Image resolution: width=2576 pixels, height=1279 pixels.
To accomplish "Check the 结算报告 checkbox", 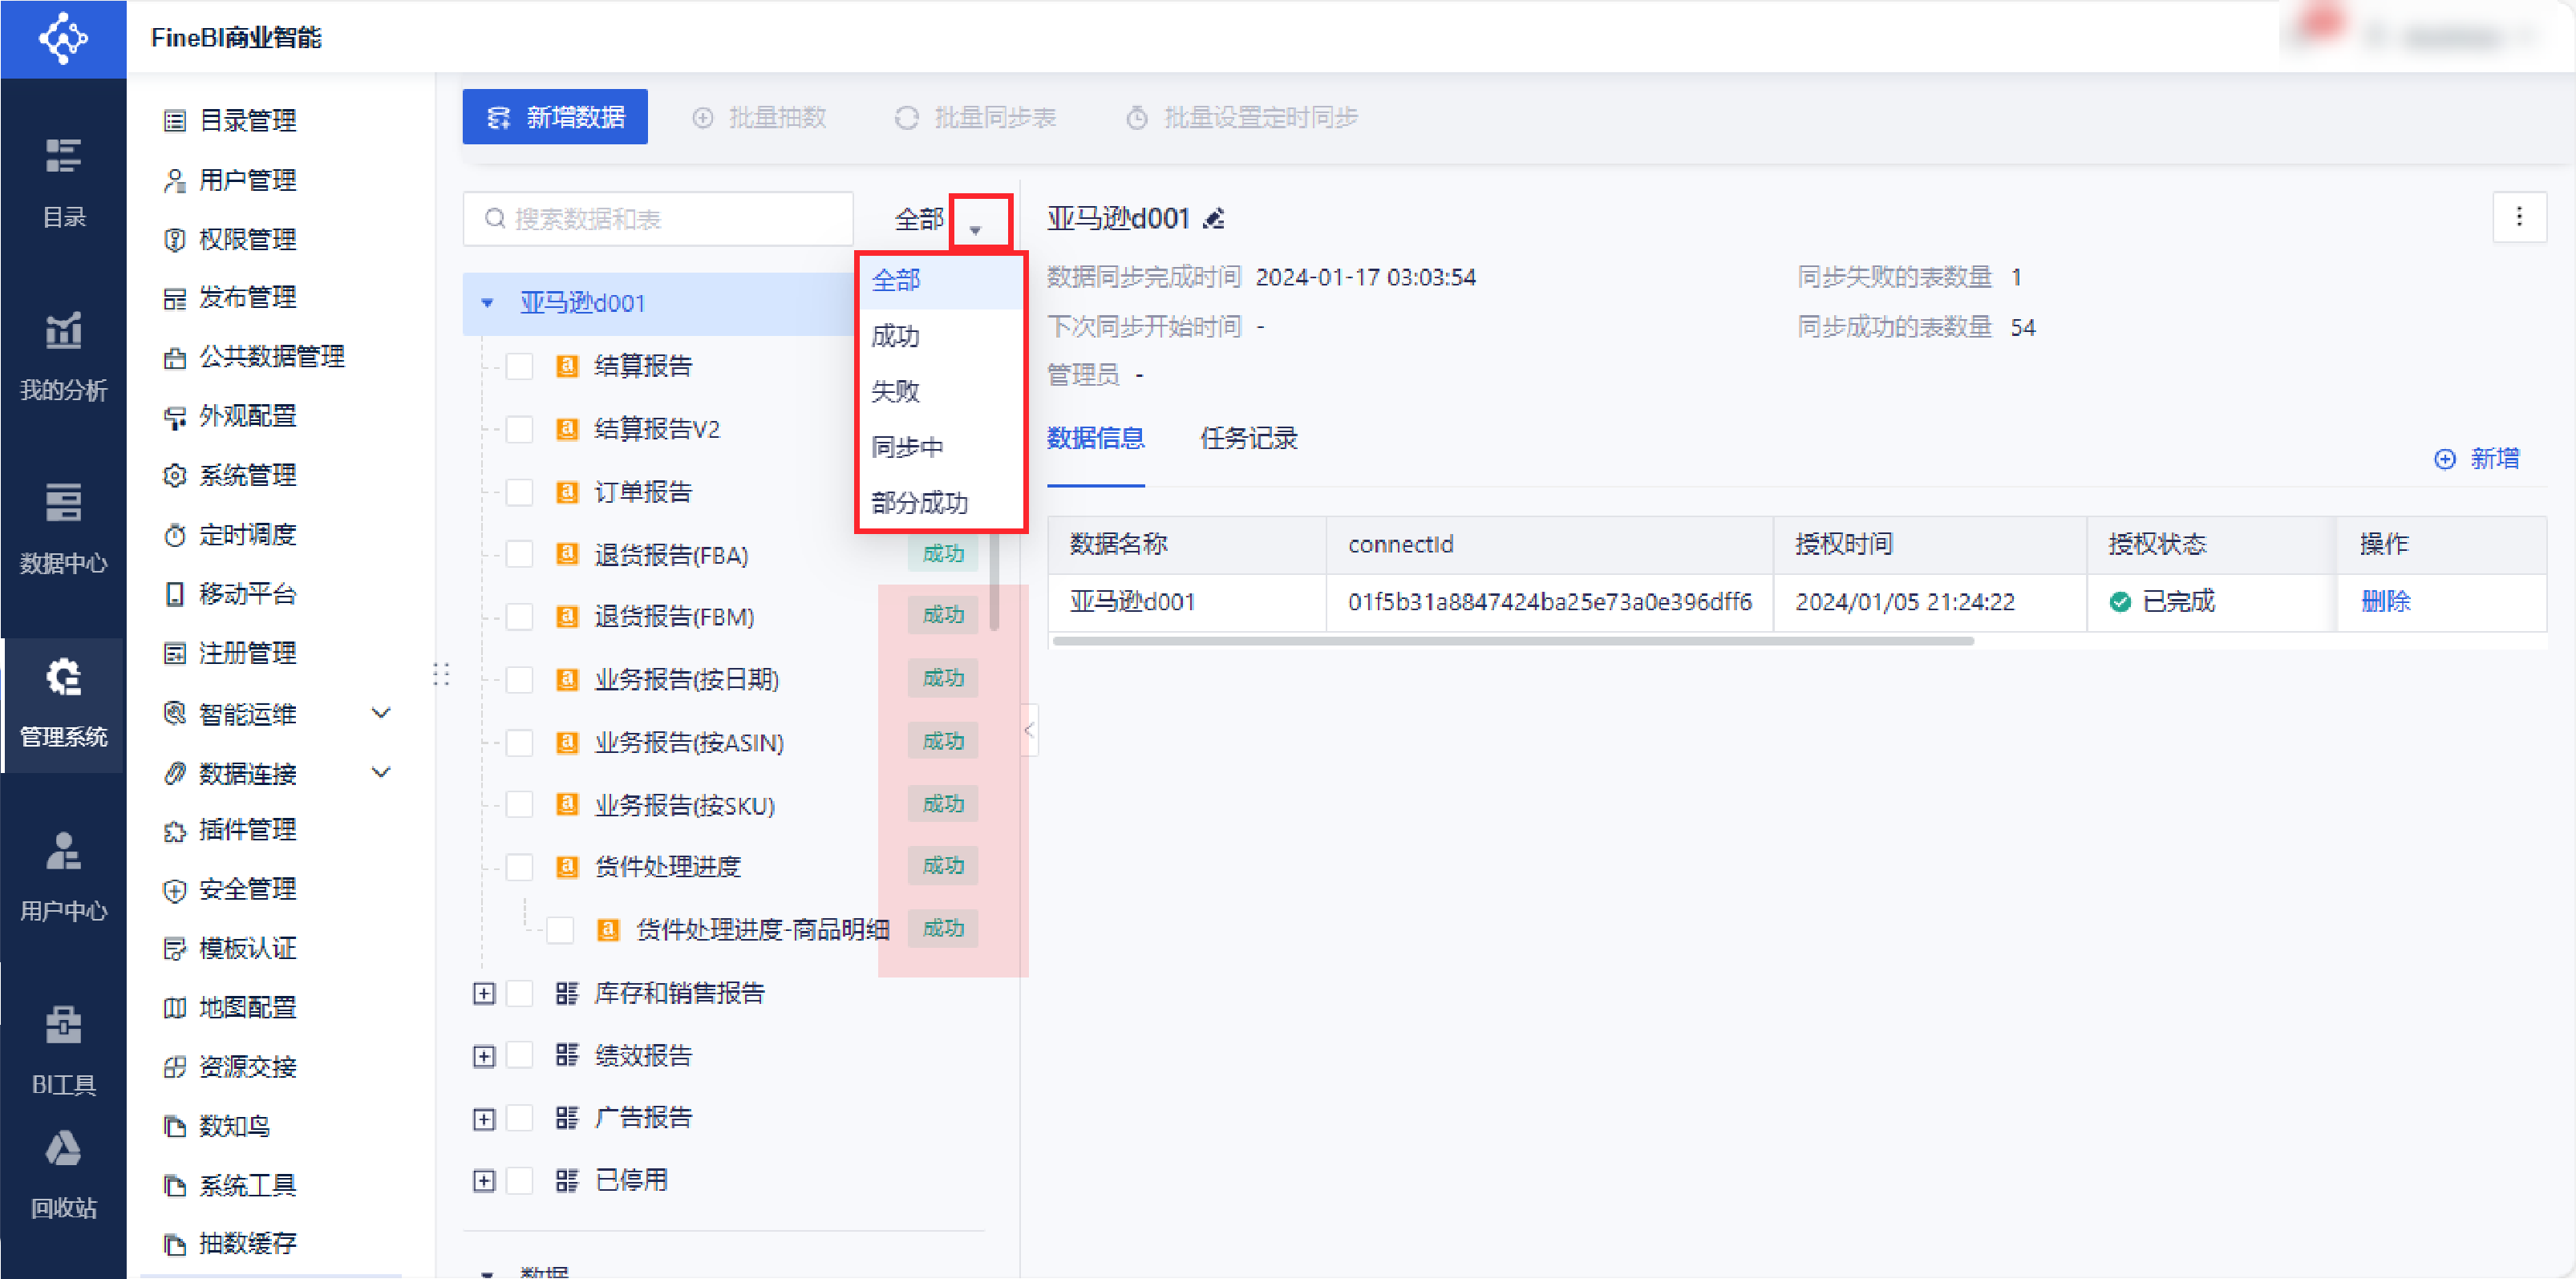I will [519, 366].
